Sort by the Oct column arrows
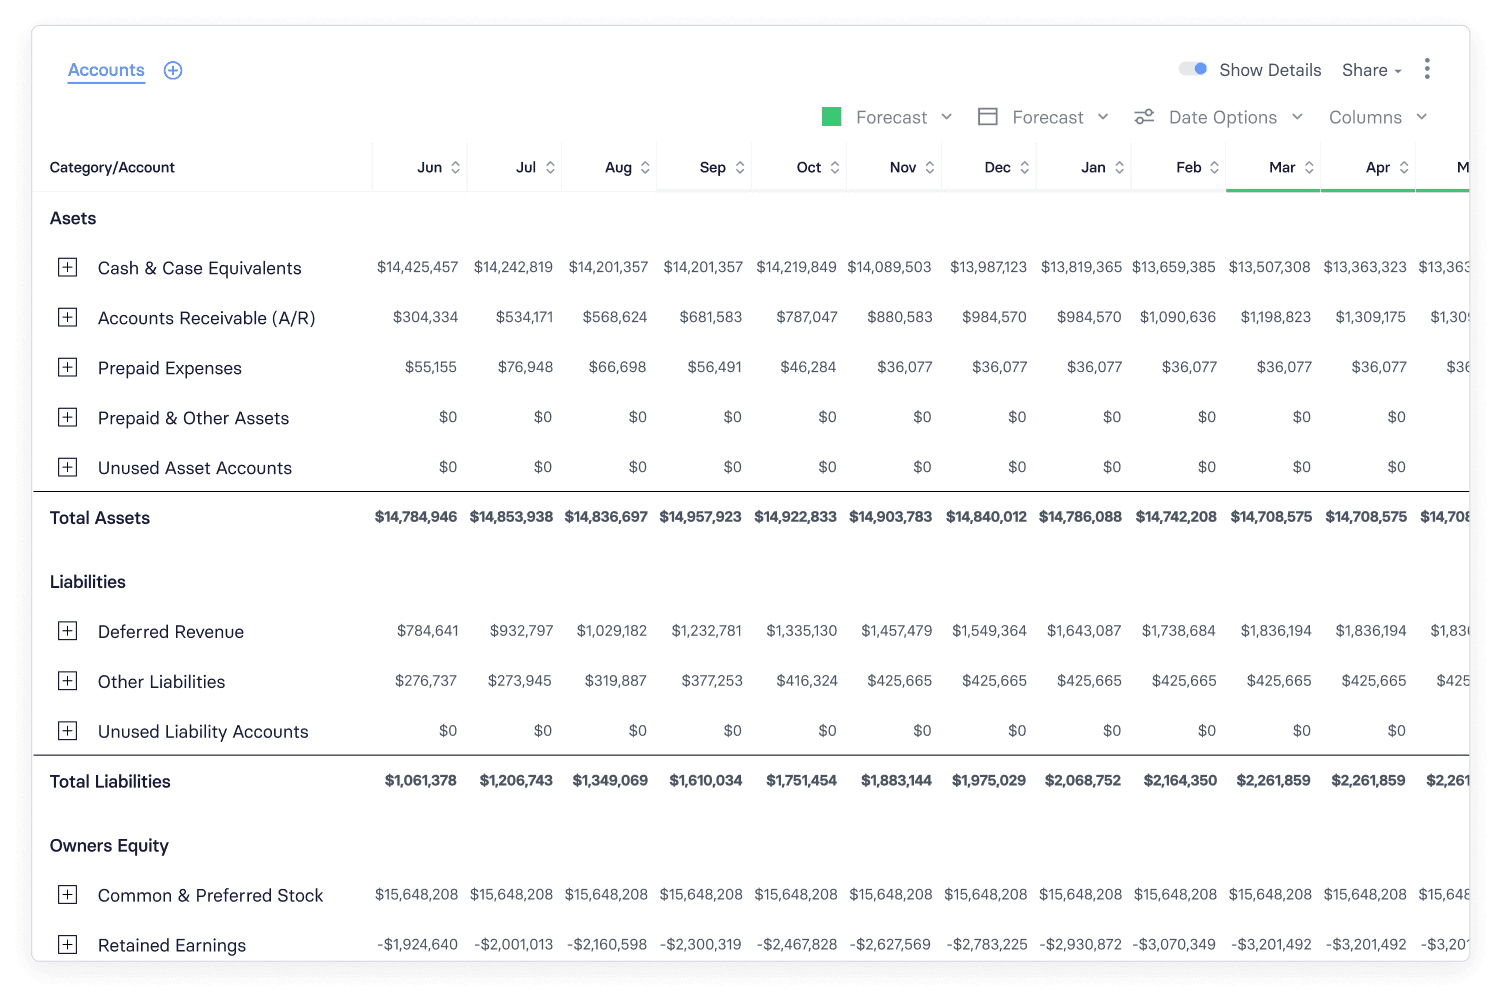The height and width of the screenshot is (1000, 1502). click(x=835, y=168)
